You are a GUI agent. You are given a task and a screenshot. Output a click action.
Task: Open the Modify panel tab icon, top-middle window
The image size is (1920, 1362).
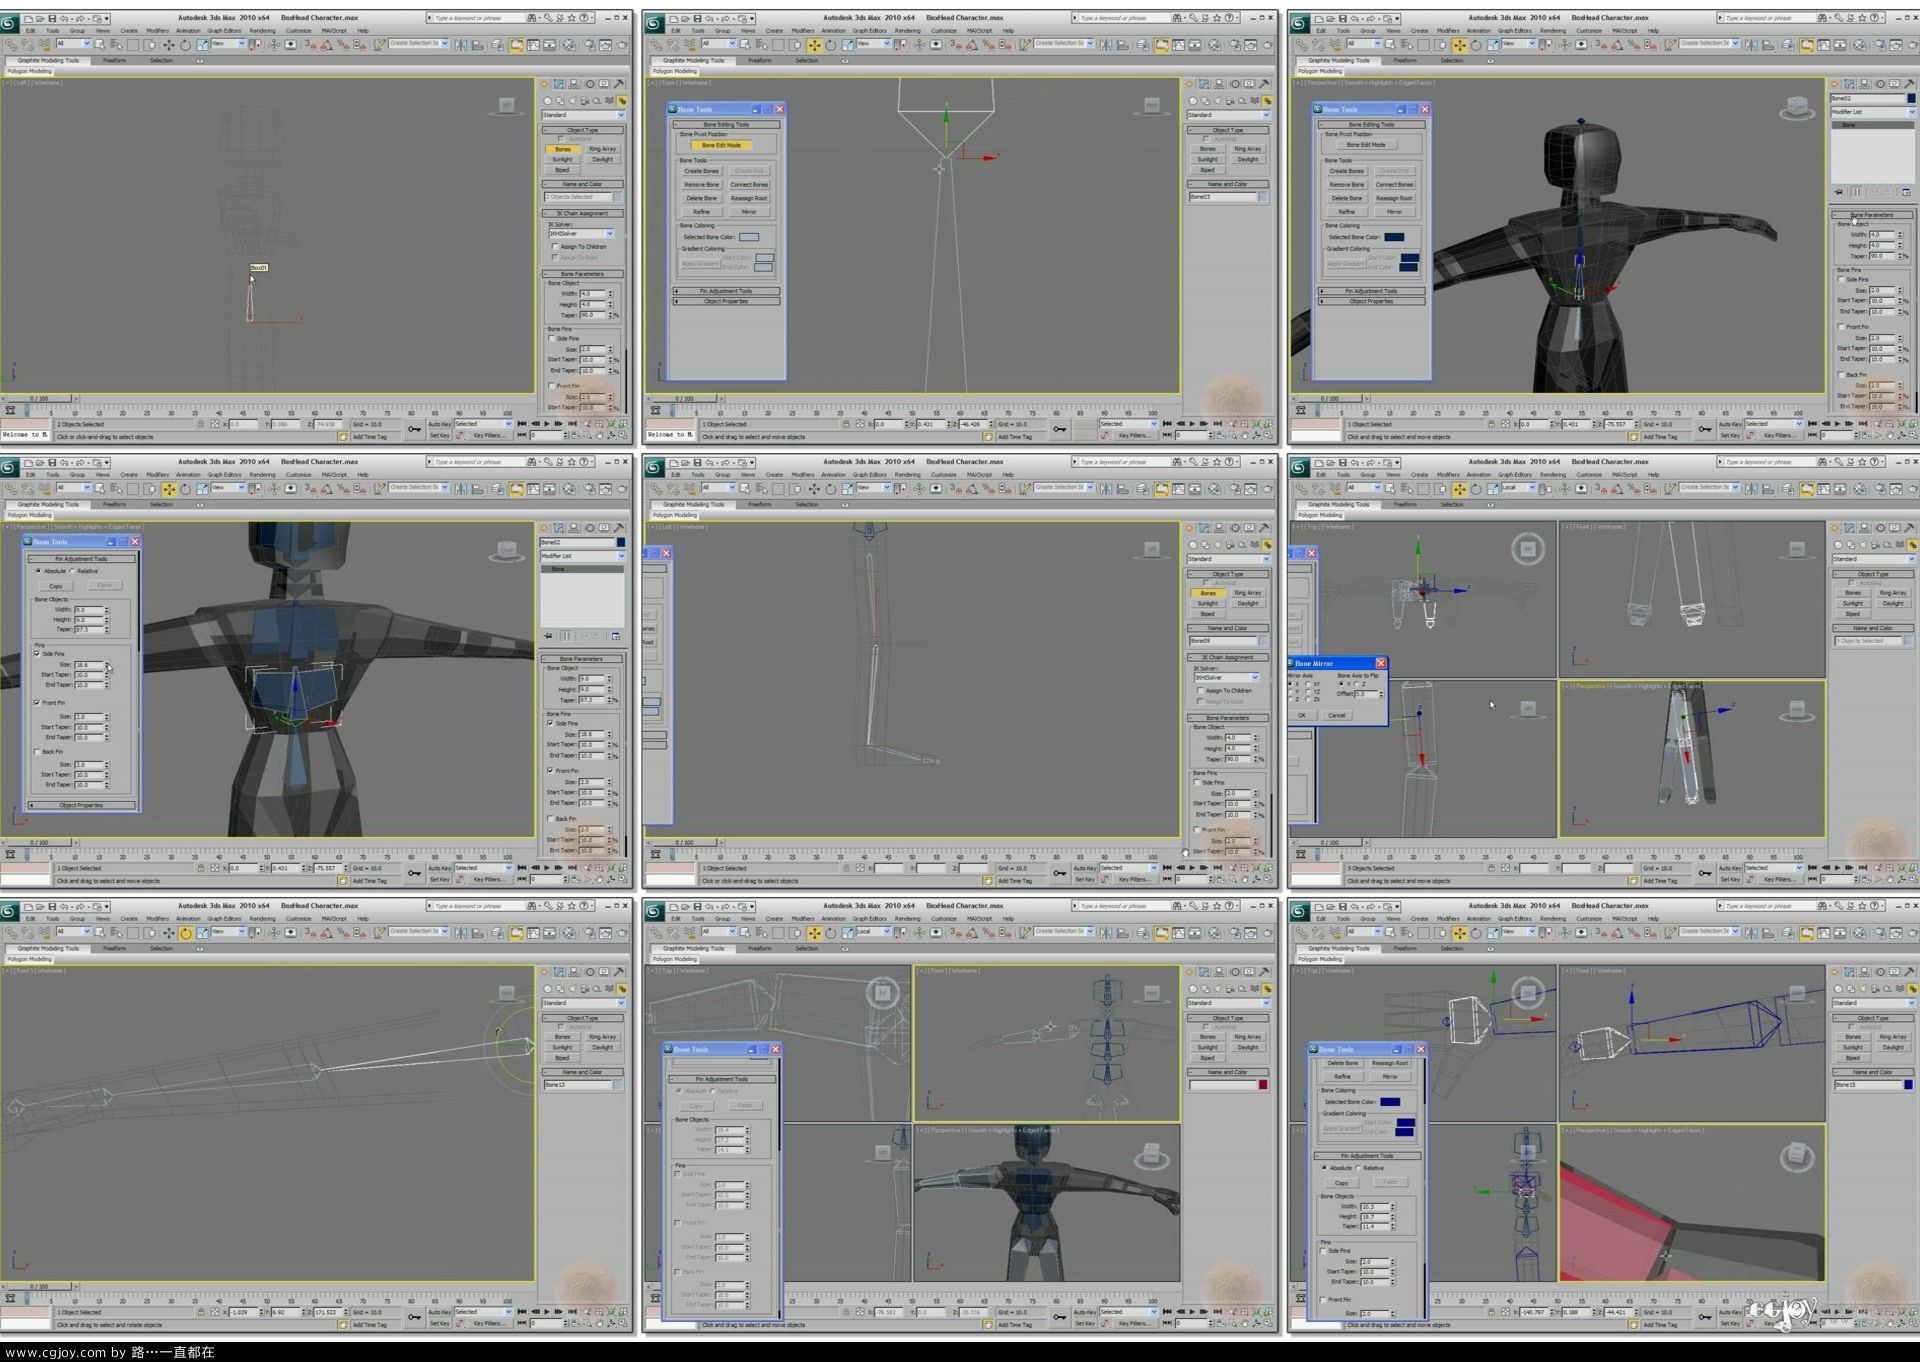(x=1204, y=84)
